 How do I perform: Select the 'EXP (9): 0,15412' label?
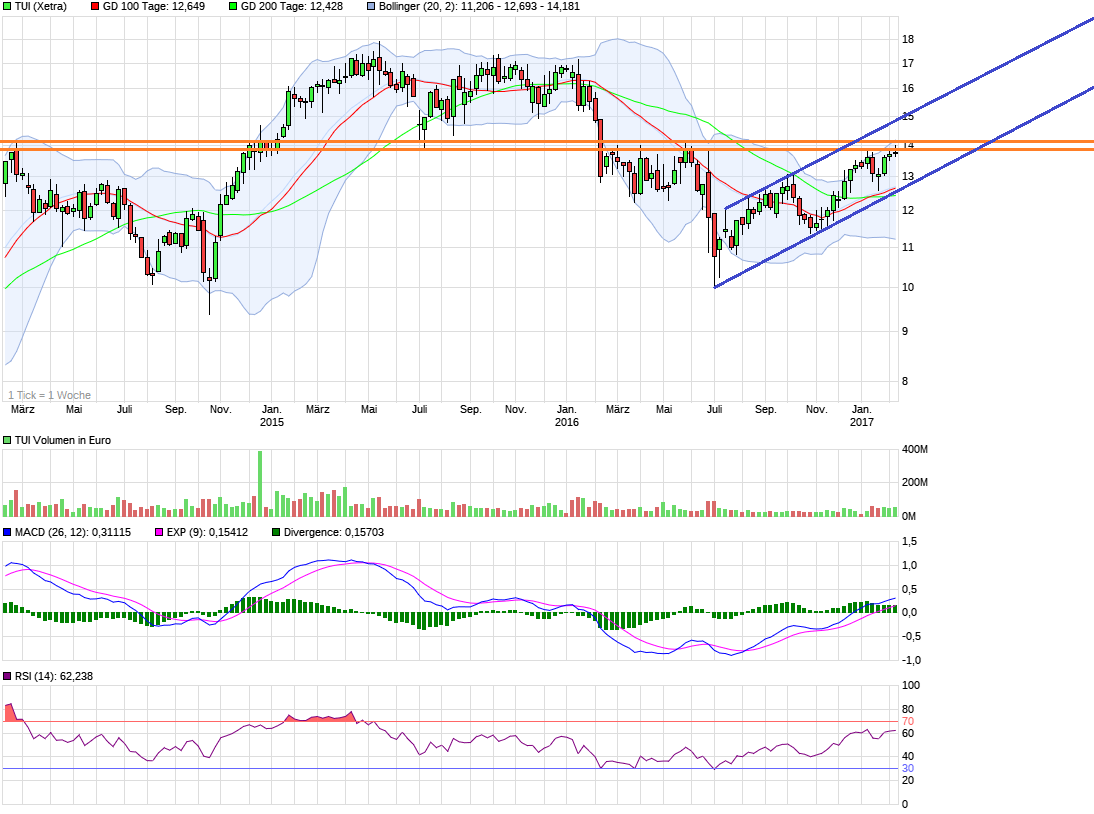pyautogui.click(x=207, y=532)
